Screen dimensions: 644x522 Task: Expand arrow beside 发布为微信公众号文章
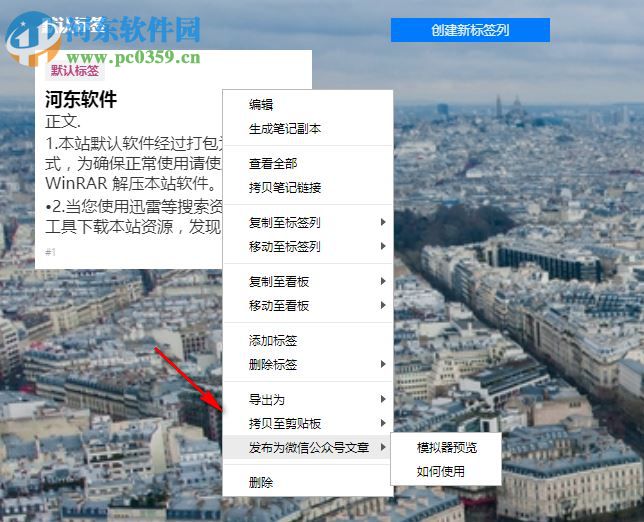[x=383, y=447]
